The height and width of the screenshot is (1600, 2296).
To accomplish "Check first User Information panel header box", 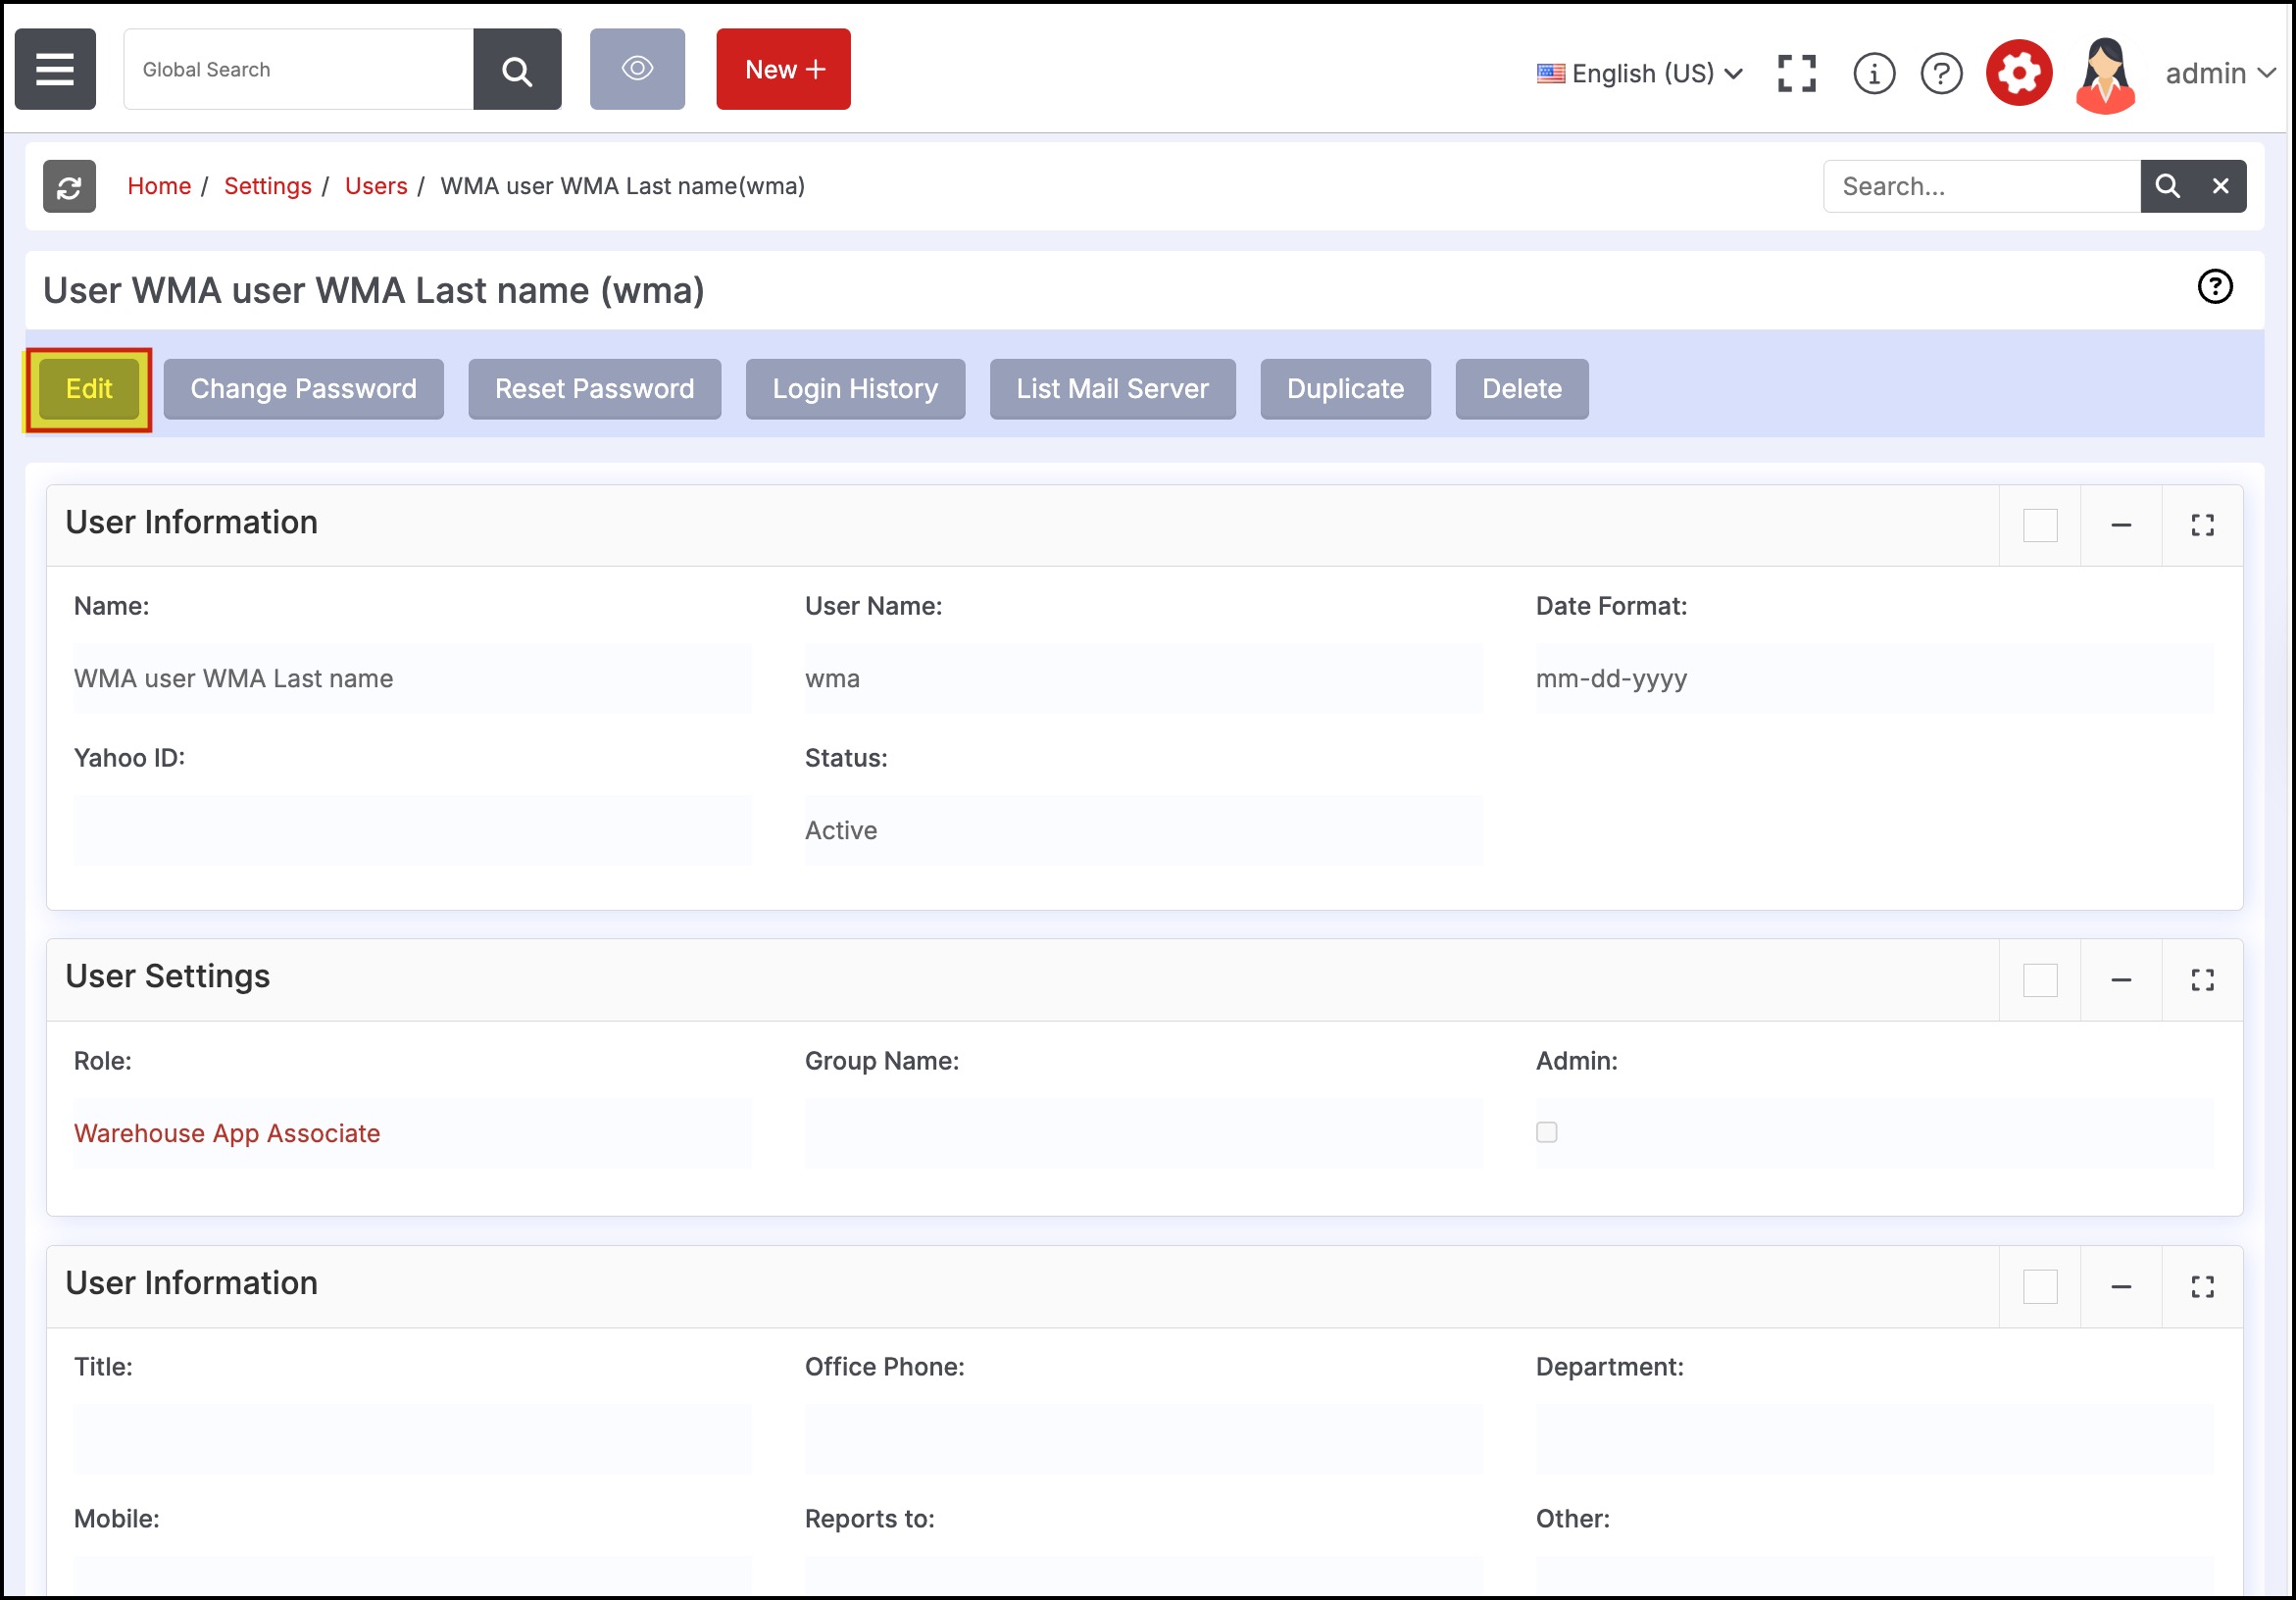I will click(x=2039, y=526).
